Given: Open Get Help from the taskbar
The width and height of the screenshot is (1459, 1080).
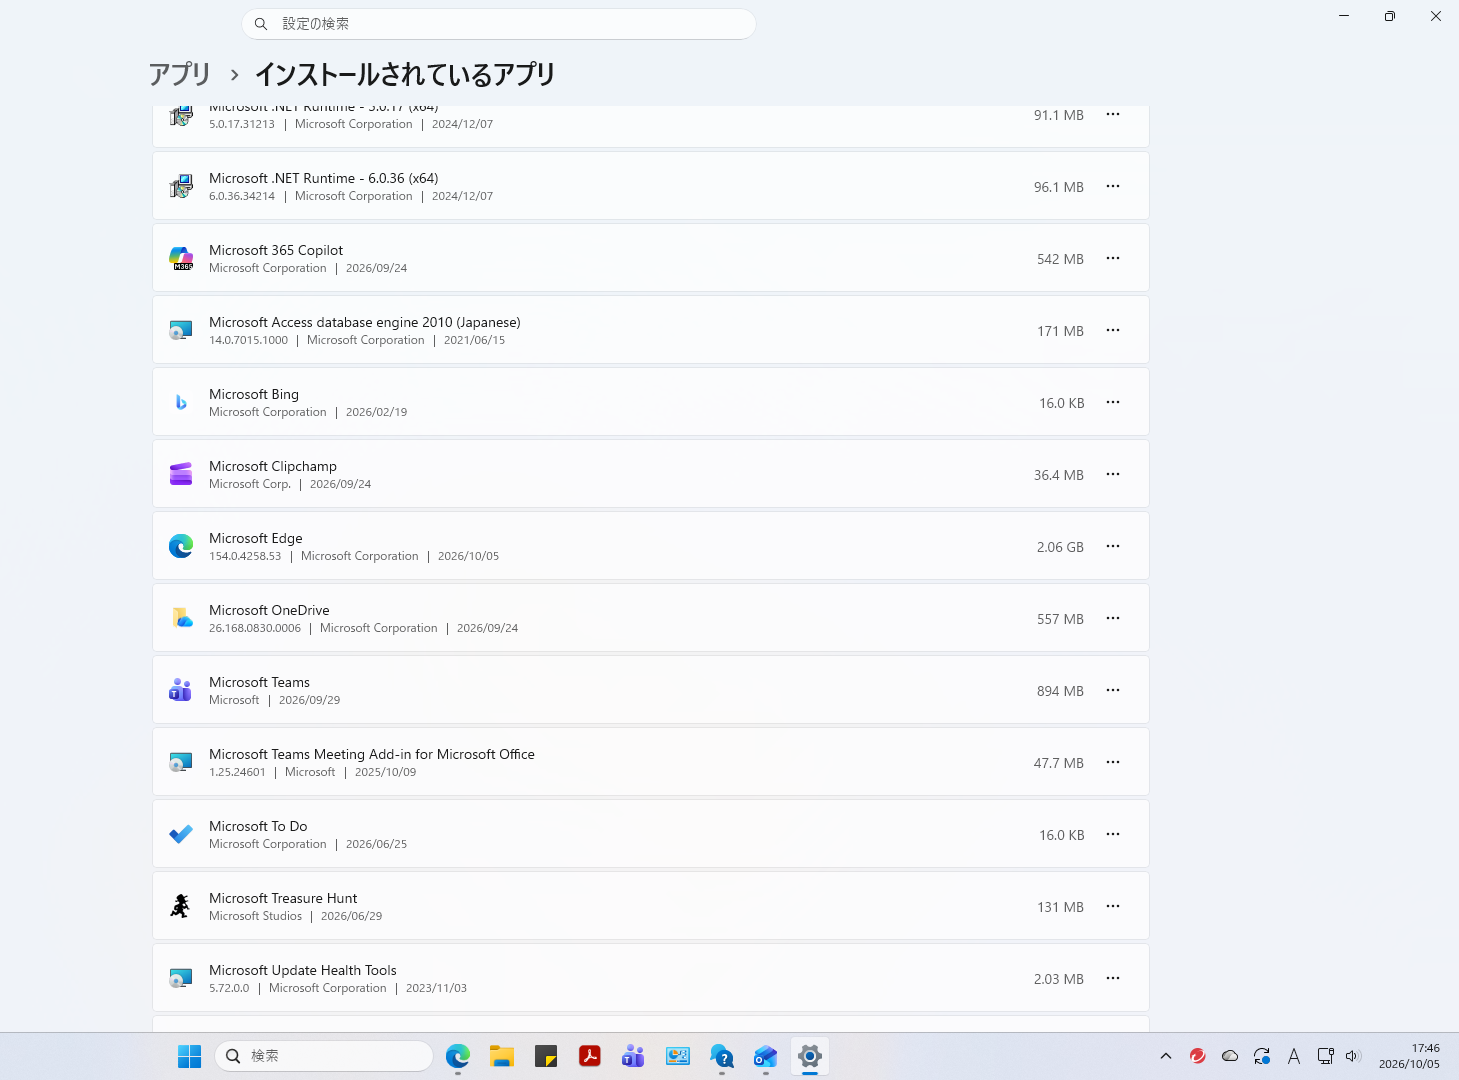Looking at the screenshot, I should tap(722, 1056).
